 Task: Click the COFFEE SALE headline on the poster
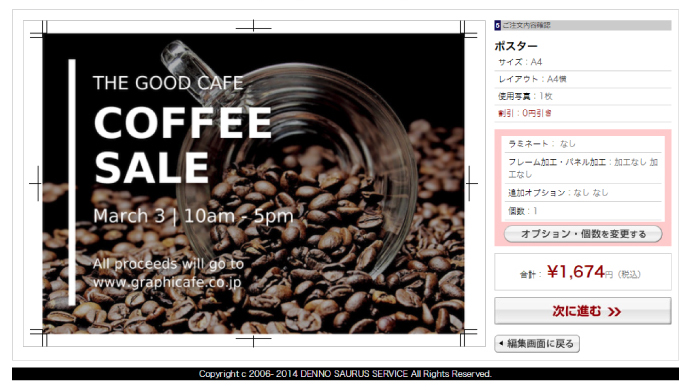click(183, 145)
